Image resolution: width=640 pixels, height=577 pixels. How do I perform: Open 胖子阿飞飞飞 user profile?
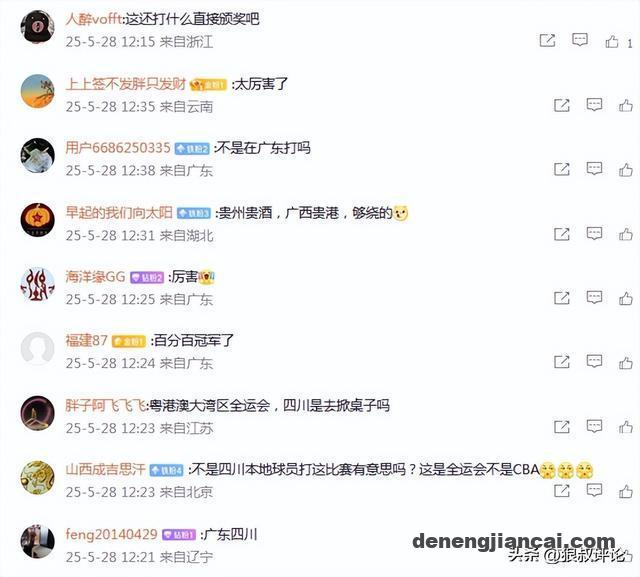105,405
